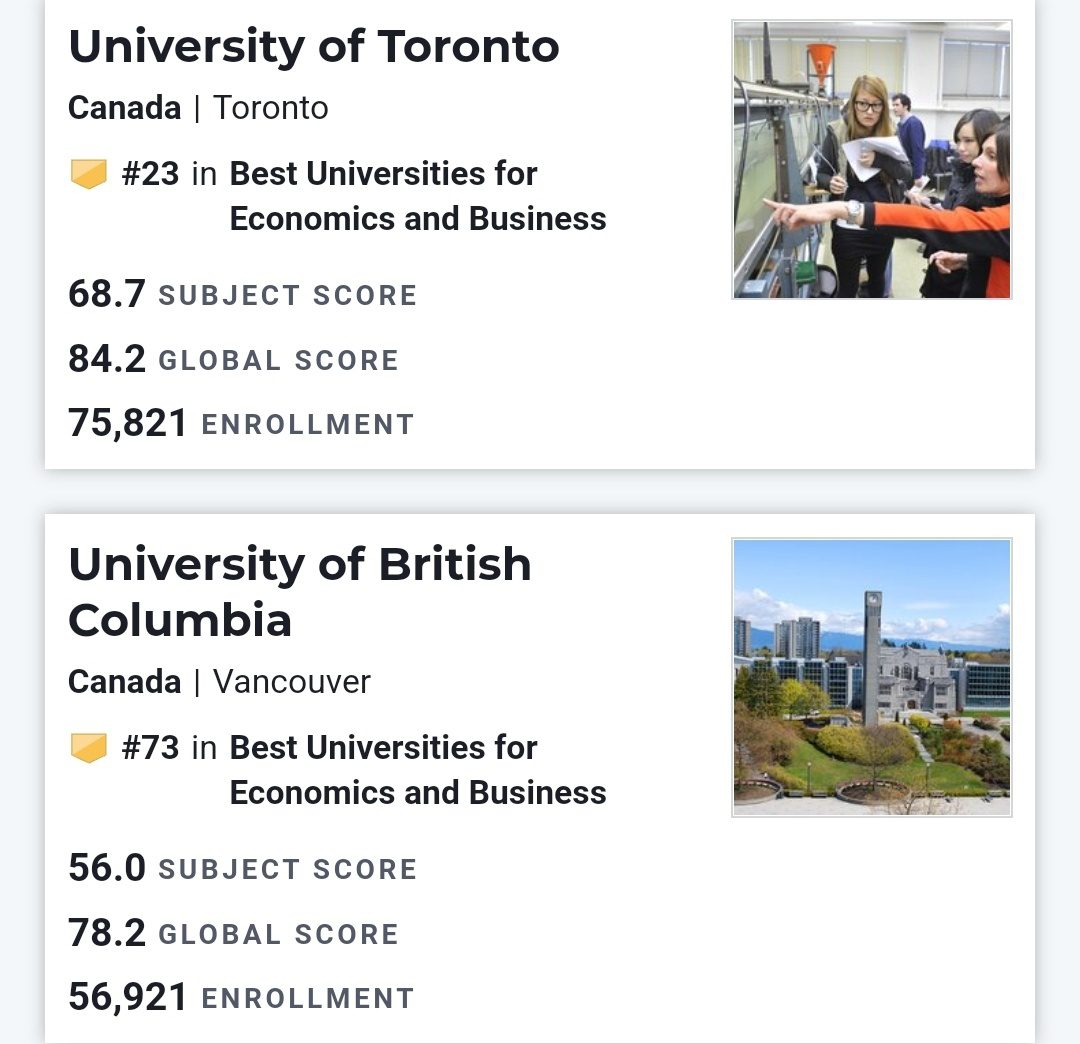Click UBC's 56,921 enrollment figure

coord(128,997)
